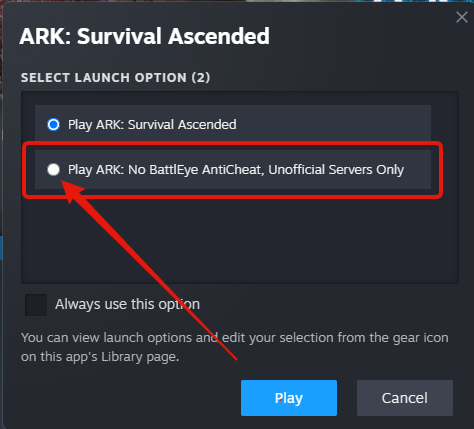Click the Play ARK: Survival Ascended option label

152,125
